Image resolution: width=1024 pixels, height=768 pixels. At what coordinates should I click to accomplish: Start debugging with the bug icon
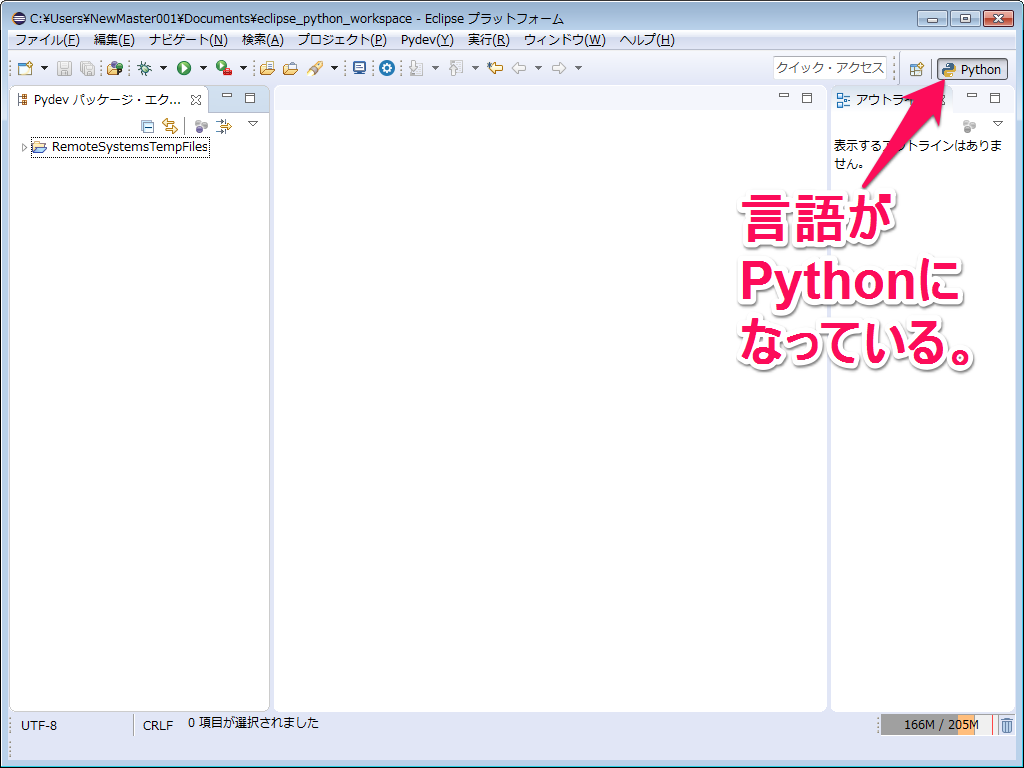(x=143, y=68)
